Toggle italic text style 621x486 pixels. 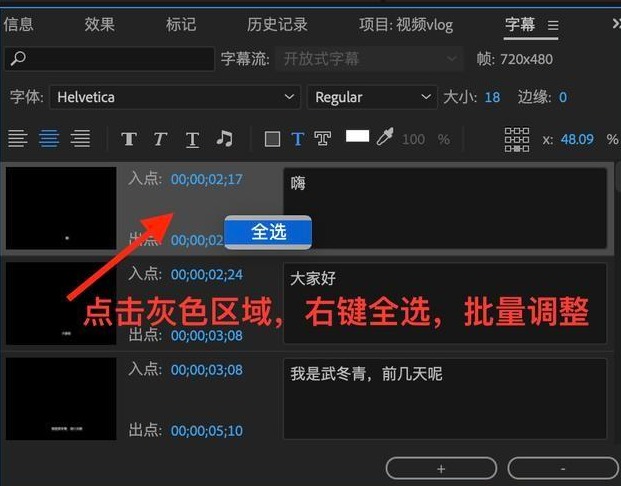point(160,139)
